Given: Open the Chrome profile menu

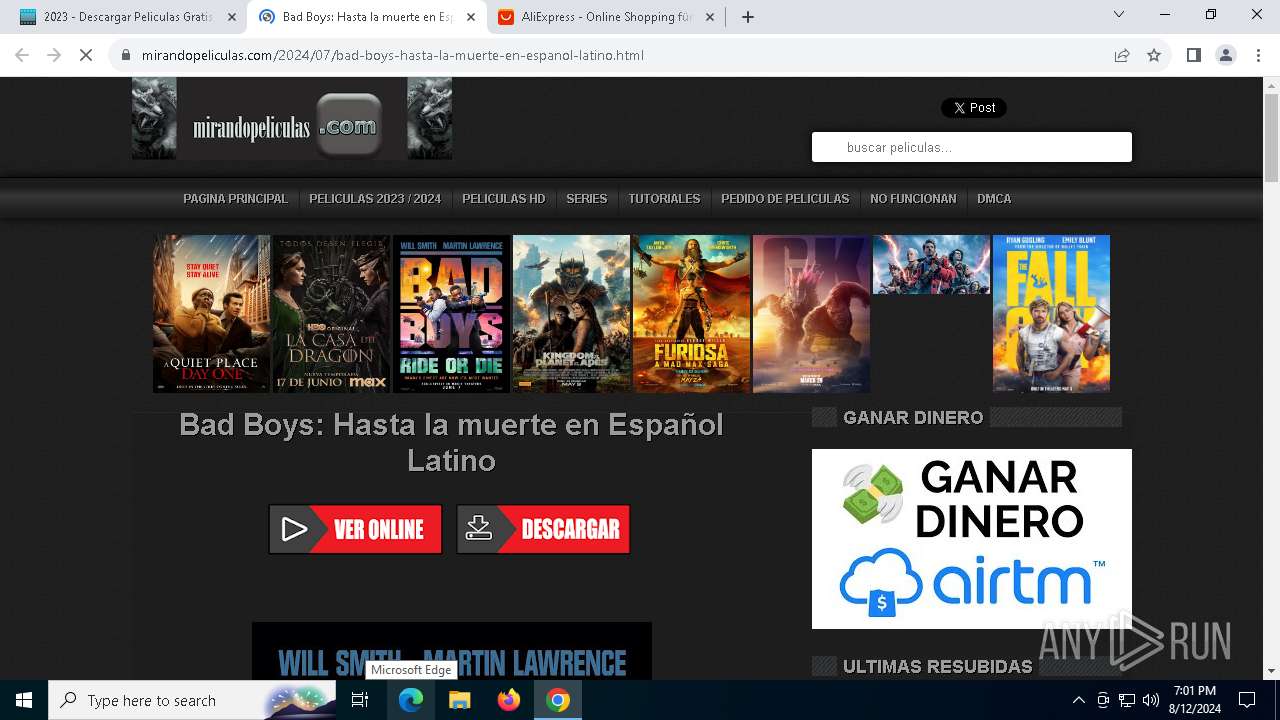Looking at the screenshot, I should [1226, 55].
